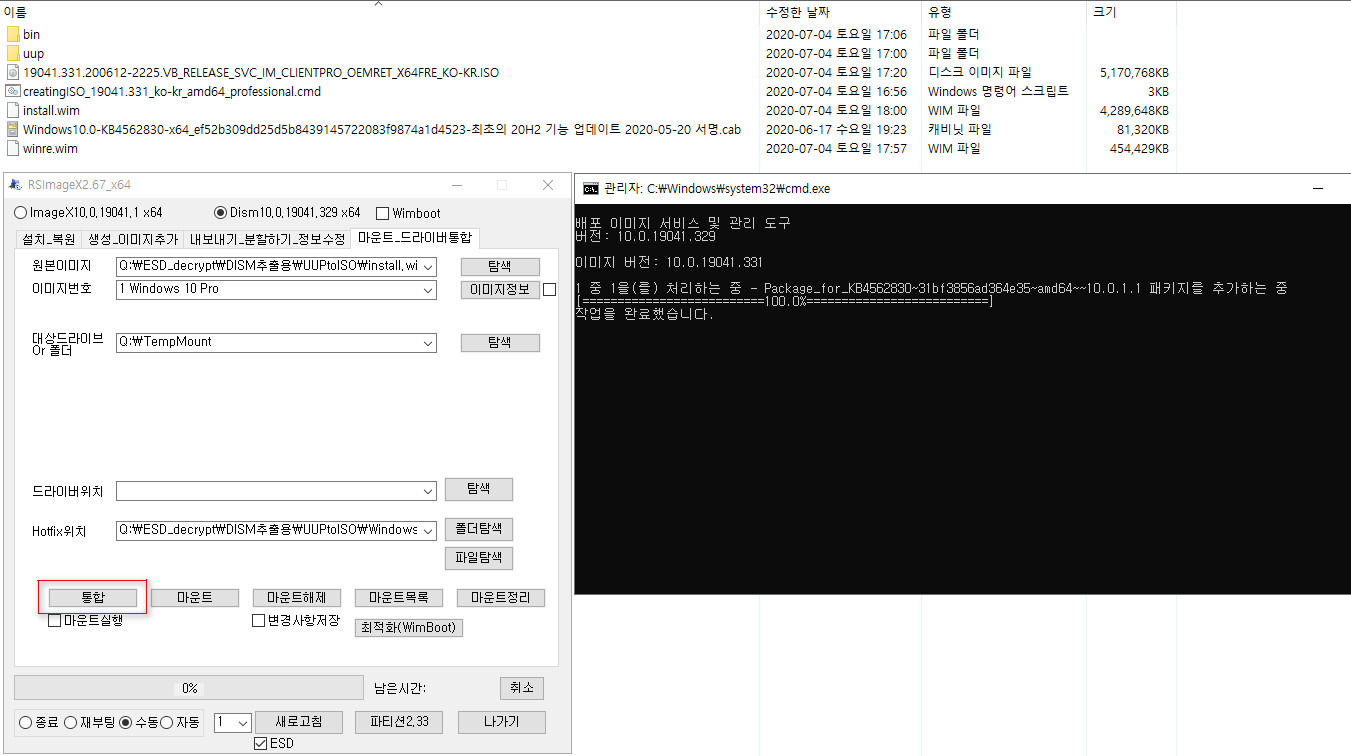This screenshot has height=756, width=1351.
Task: Click the cmd.exe window title icon
Action: point(591,188)
